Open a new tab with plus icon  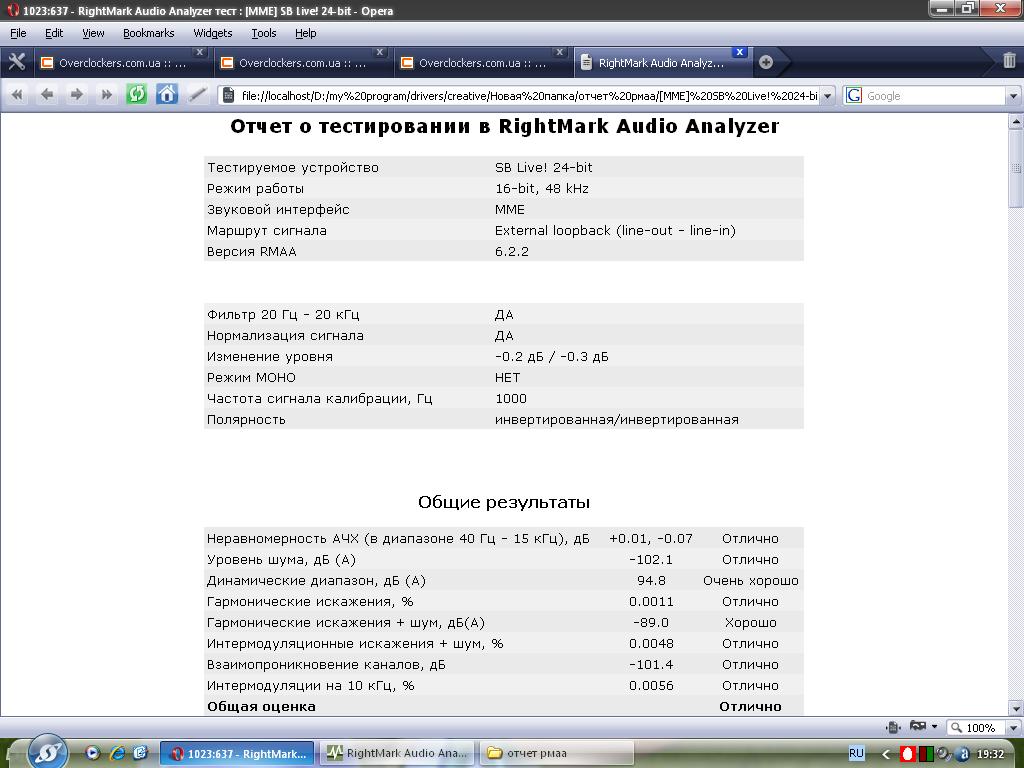[766, 62]
